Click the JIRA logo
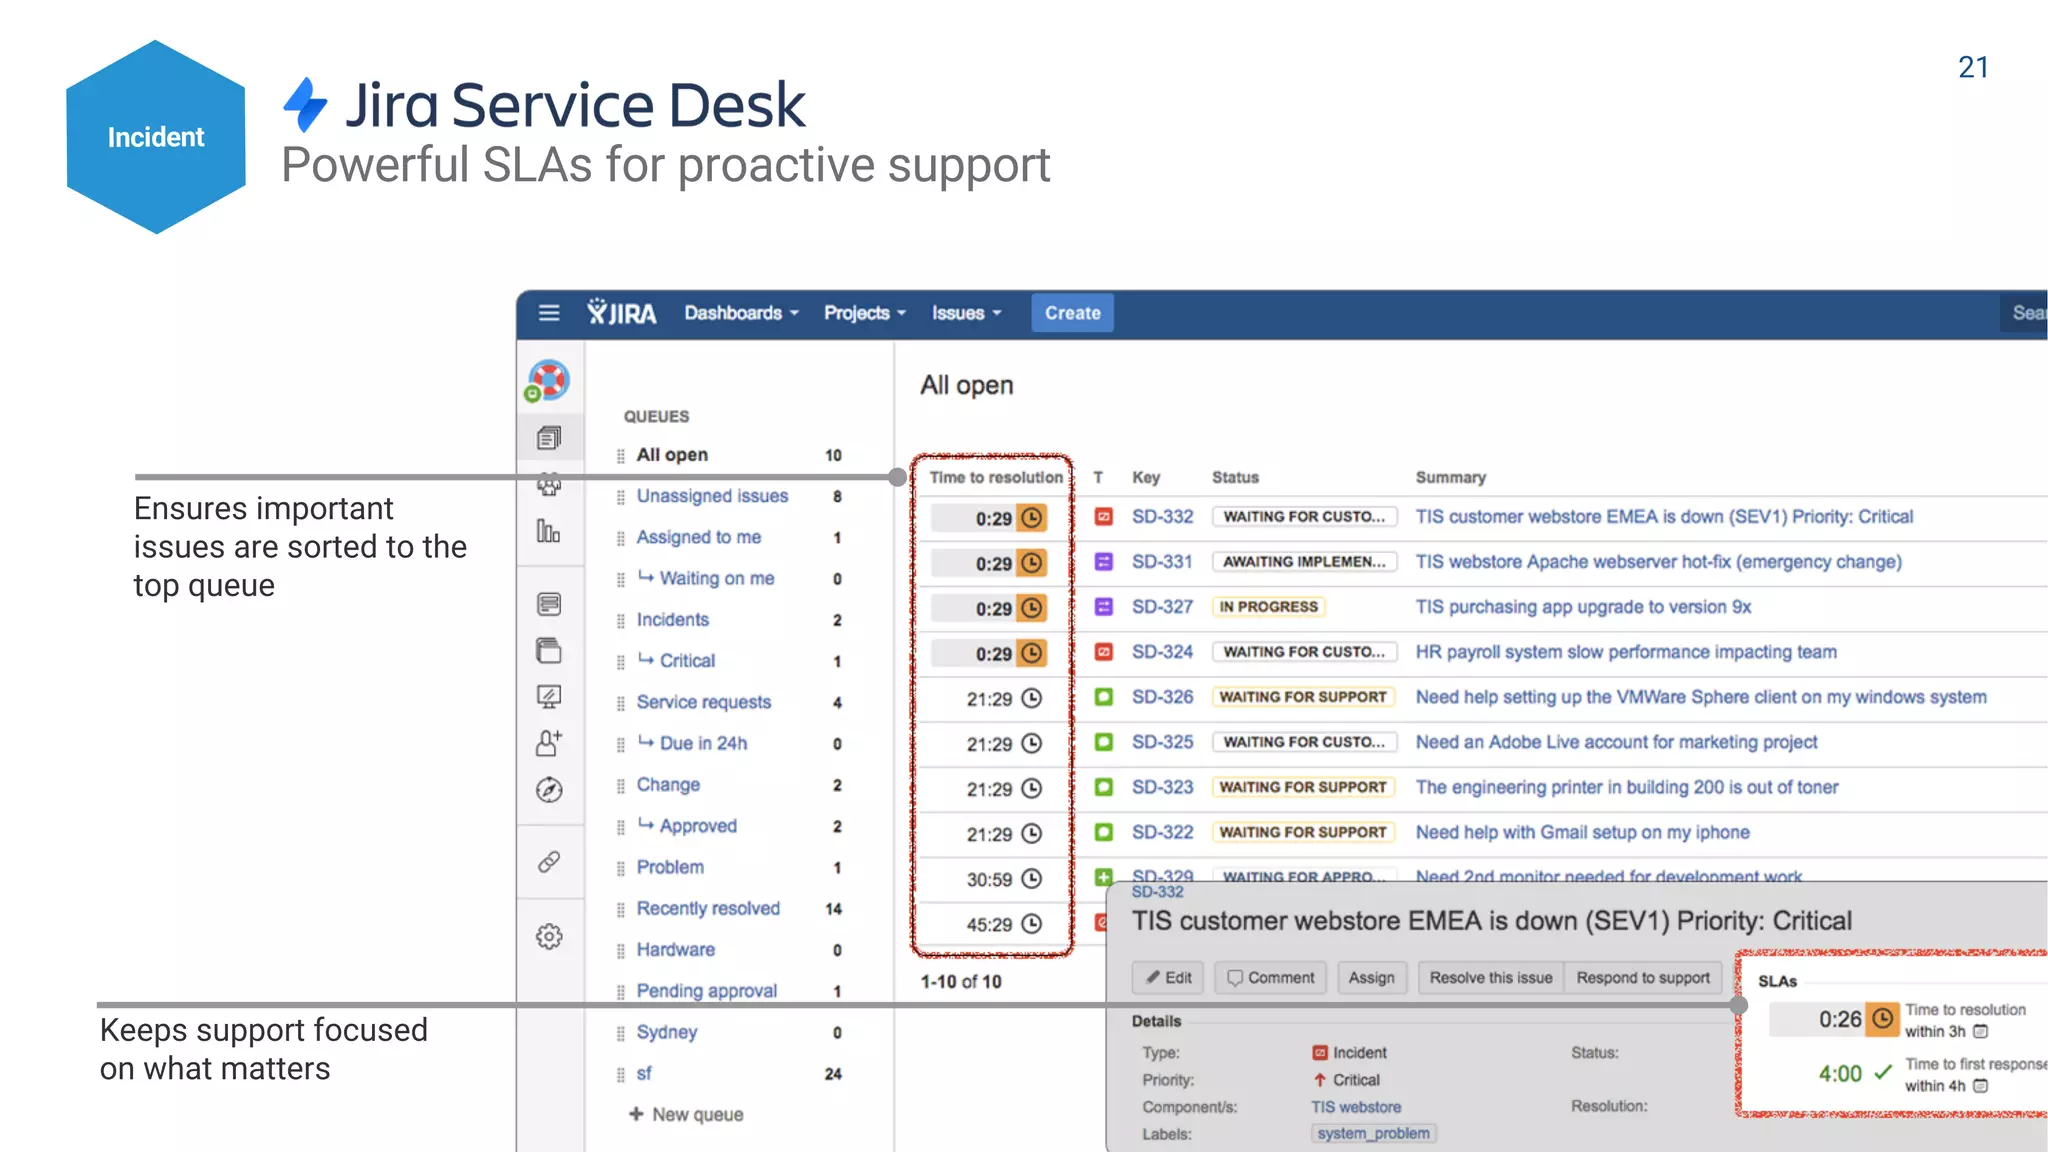 click(622, 313)
